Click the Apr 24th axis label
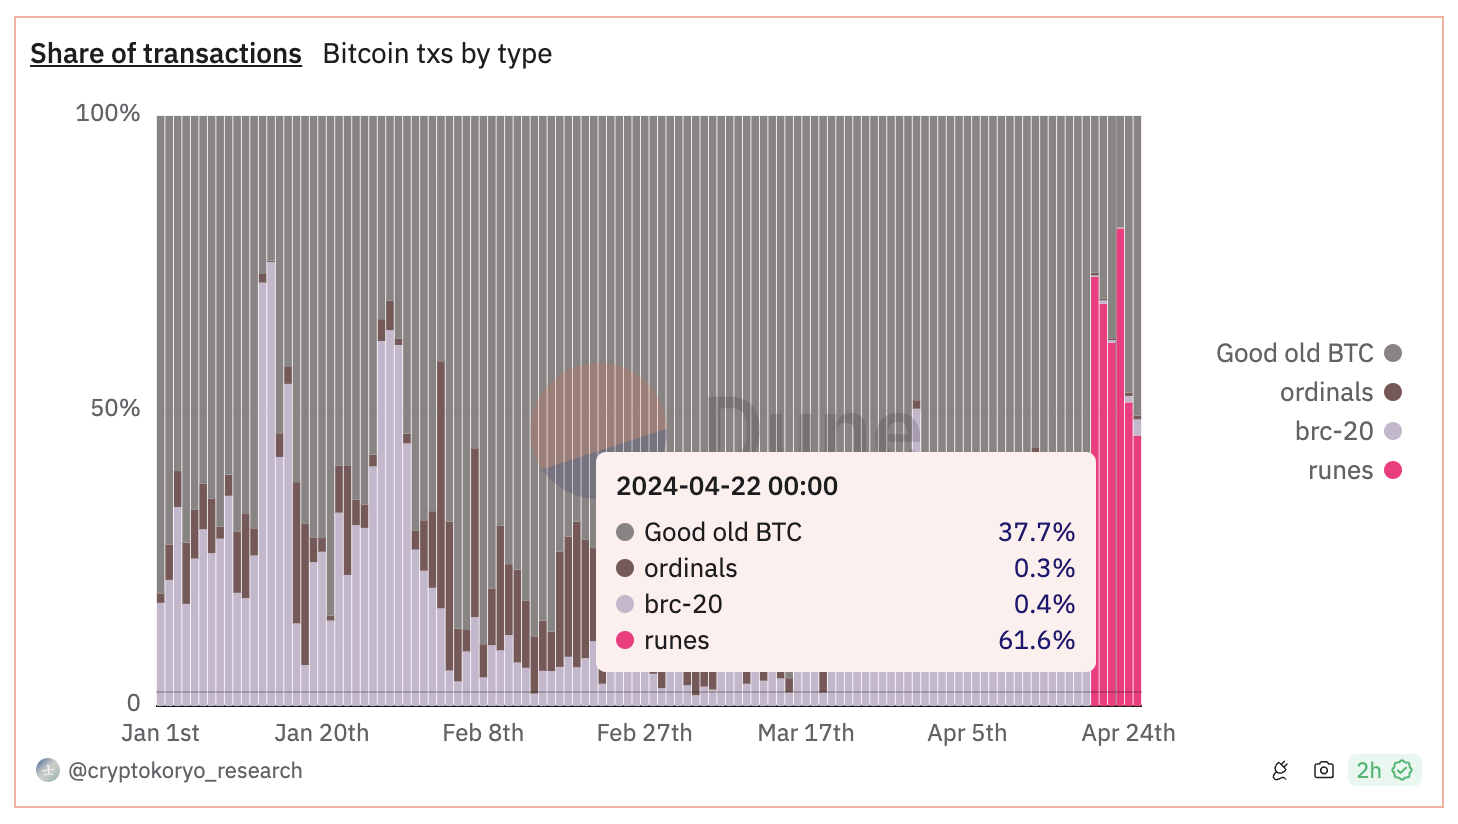1458x824 pixels. coord(1129,732)
